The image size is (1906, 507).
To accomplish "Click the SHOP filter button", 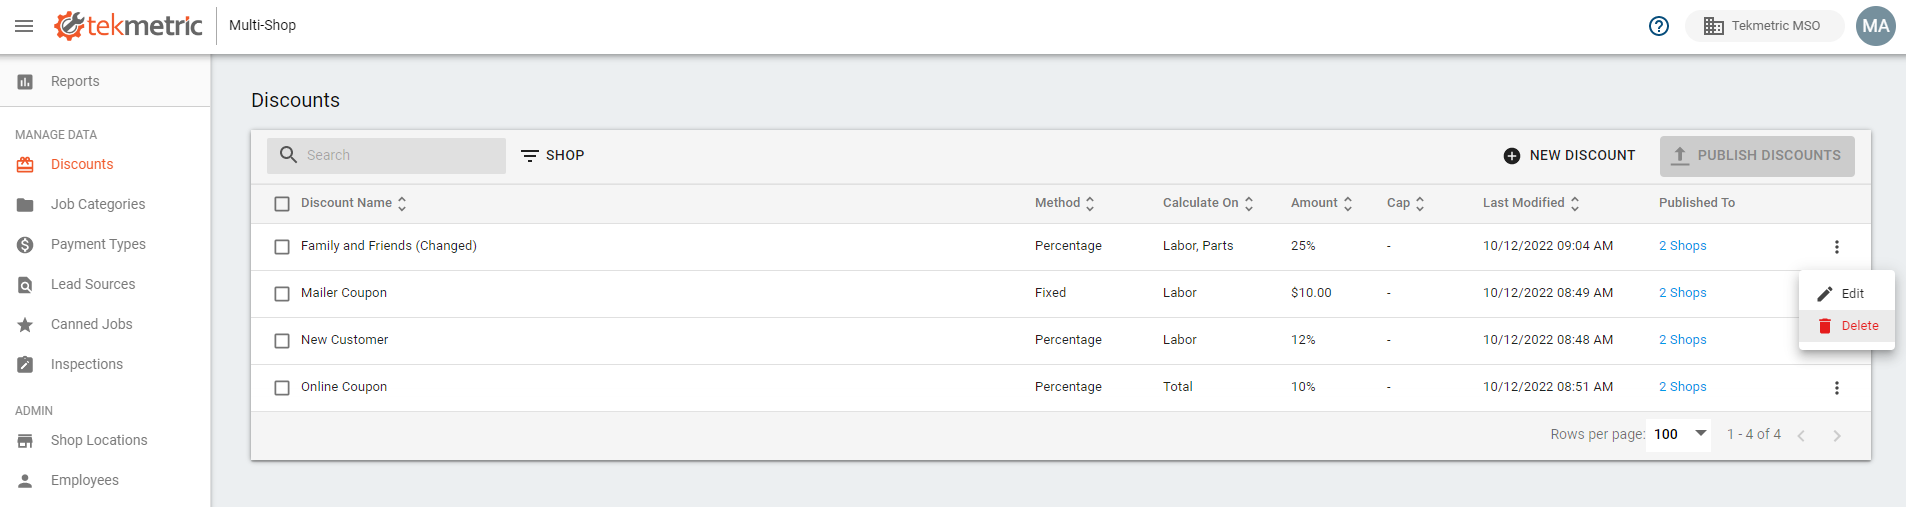I will click(x=553, y=156).
